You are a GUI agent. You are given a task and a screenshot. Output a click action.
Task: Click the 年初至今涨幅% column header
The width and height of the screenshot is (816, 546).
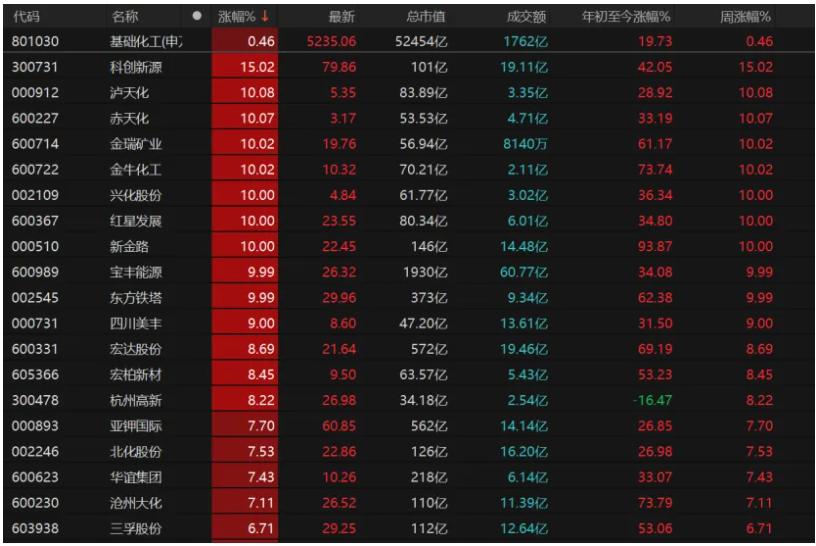pos(627,17)
